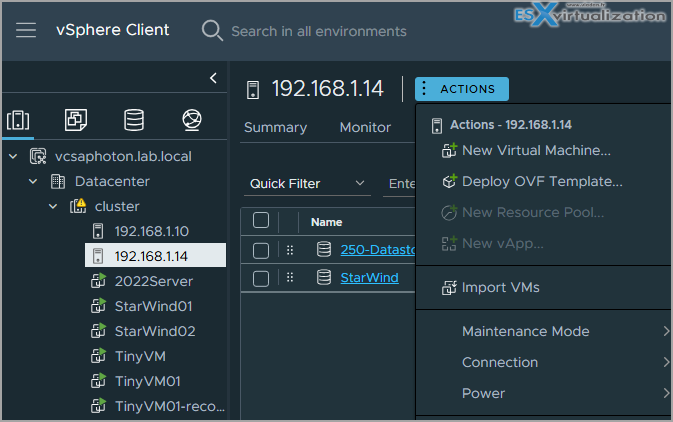Tick the StarWind row checkbox
This screenshot has height=422, width=673.
click(261, 279)
